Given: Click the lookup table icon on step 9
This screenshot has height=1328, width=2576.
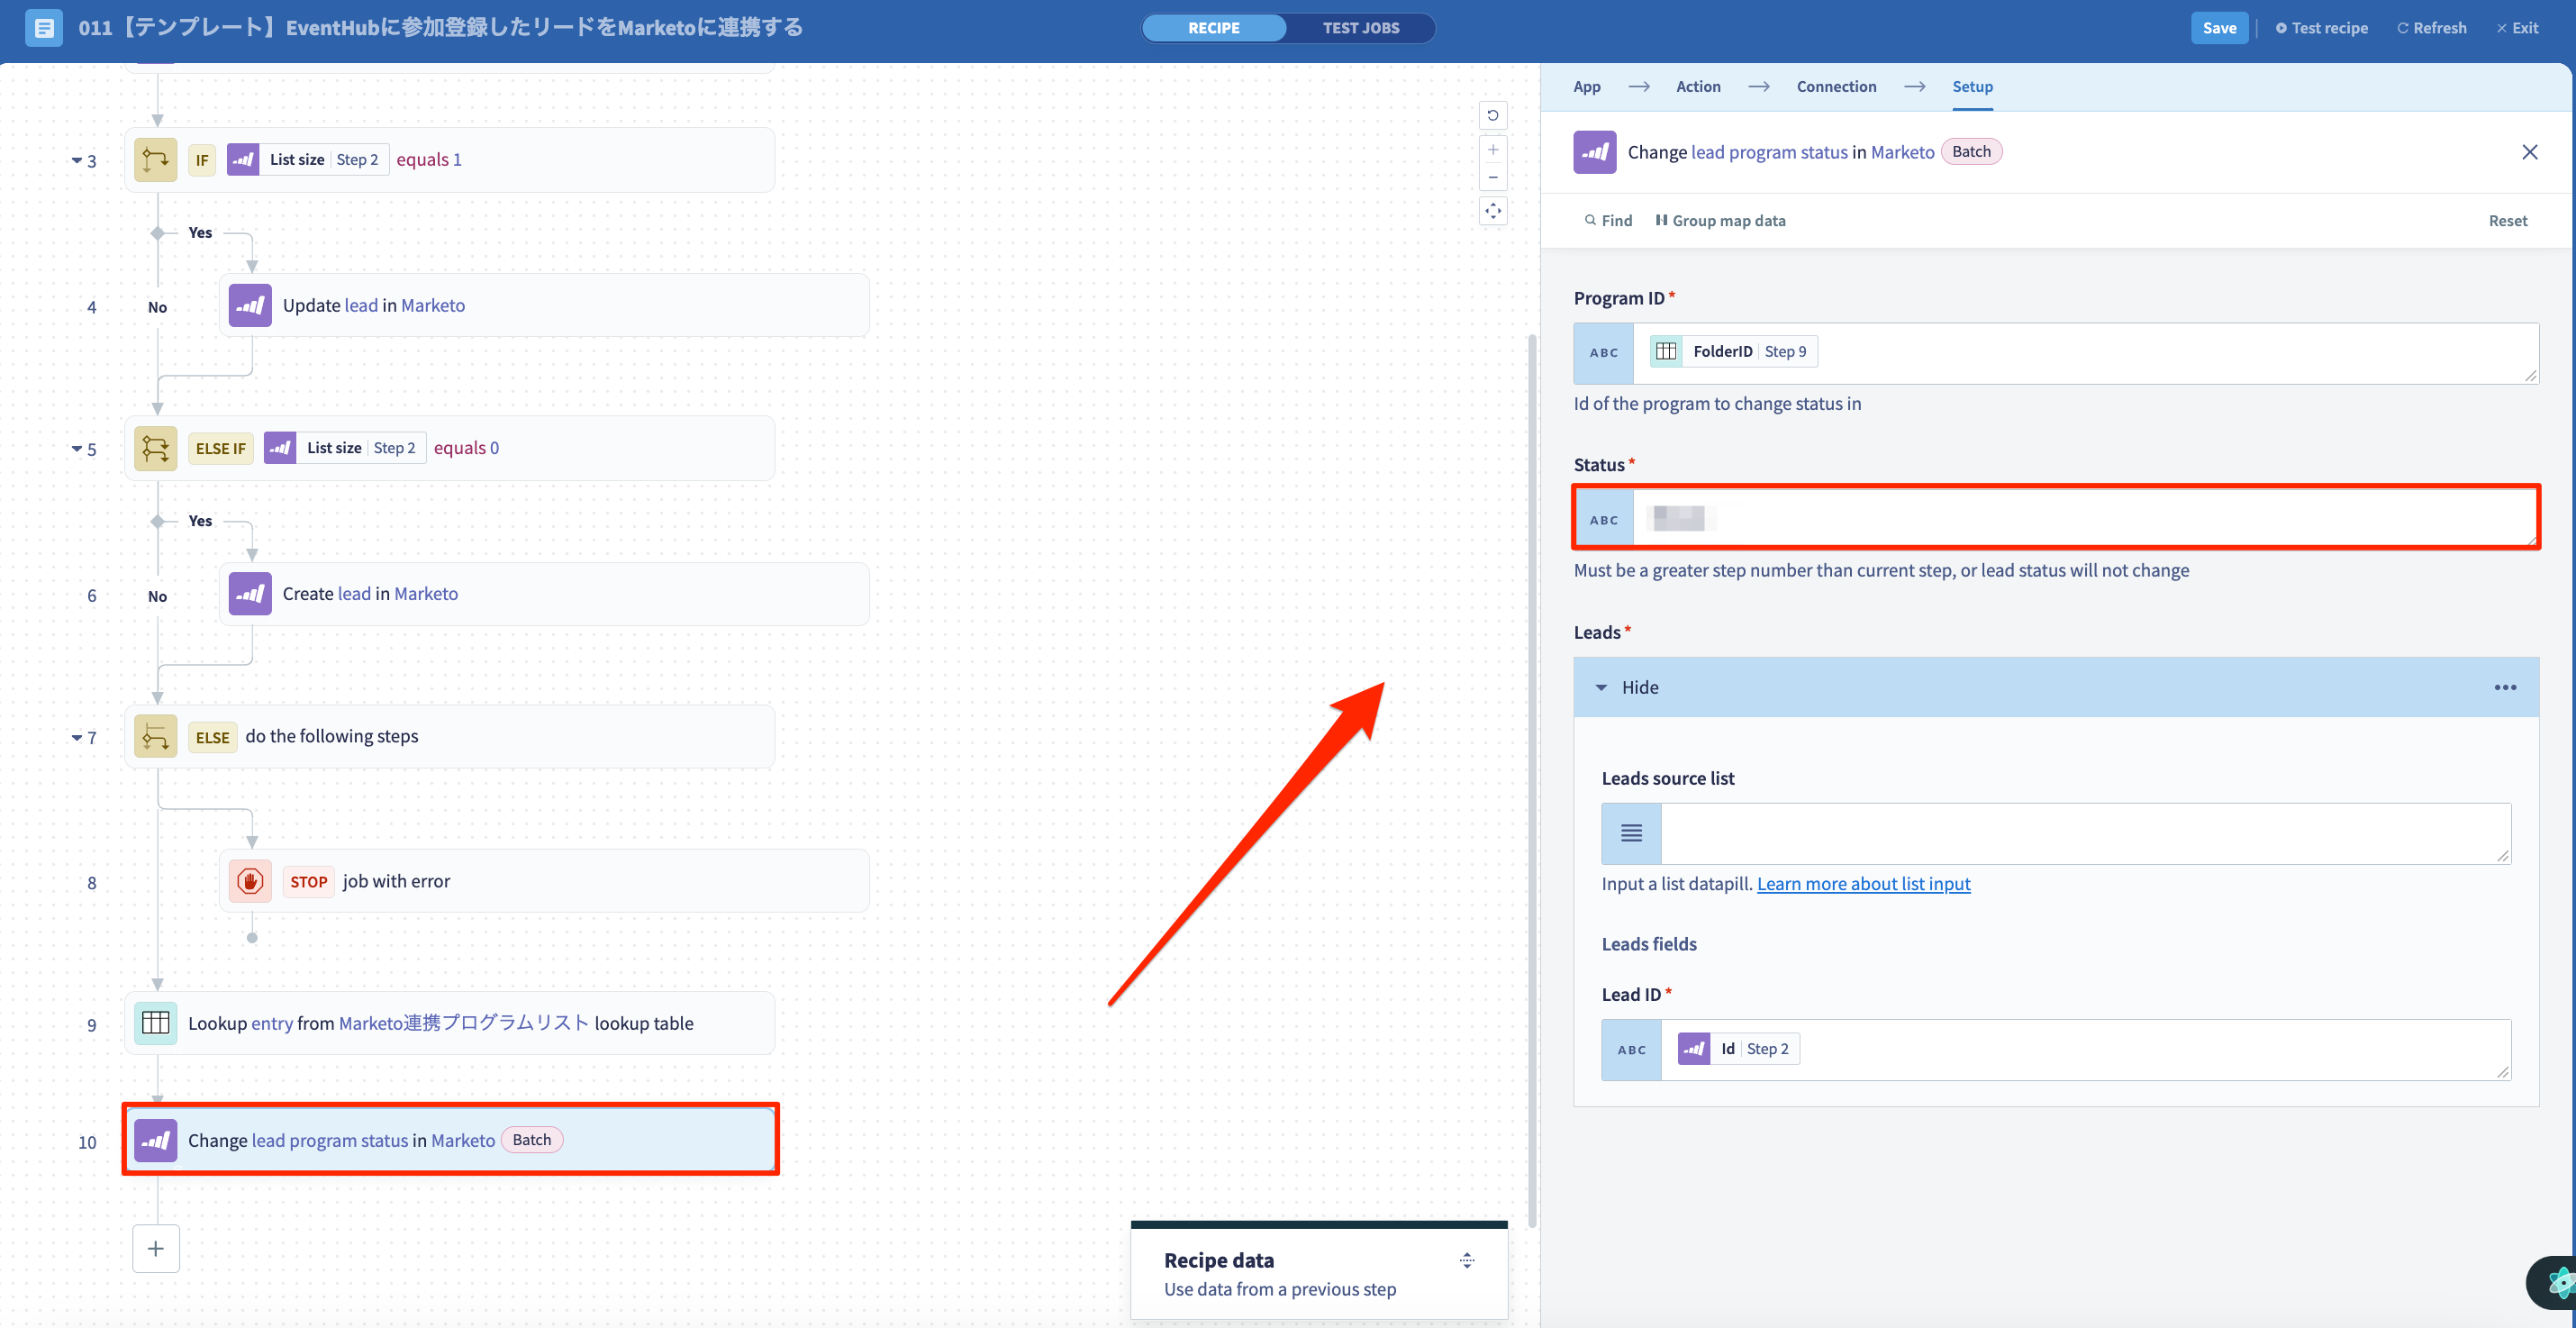Looking at the screenshot, I should (155, 1023).
